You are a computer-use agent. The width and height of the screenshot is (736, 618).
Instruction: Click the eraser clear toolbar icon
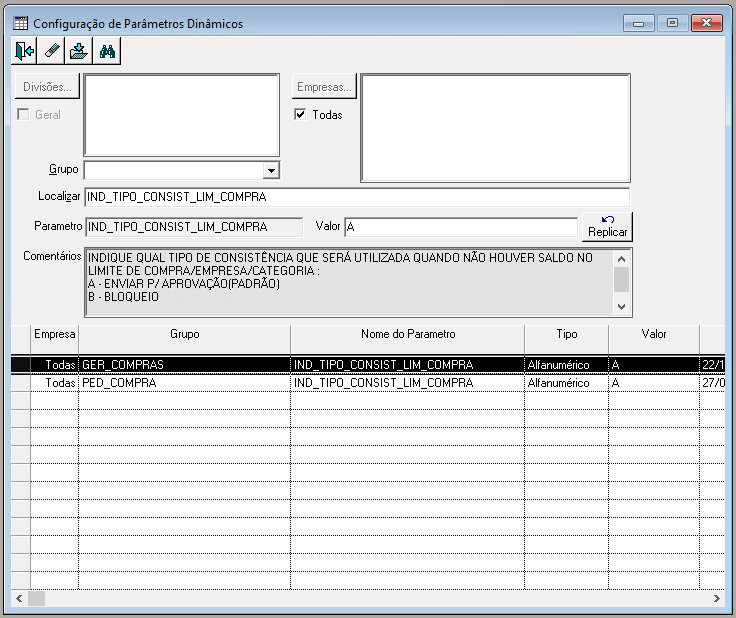tap(52, 51)
